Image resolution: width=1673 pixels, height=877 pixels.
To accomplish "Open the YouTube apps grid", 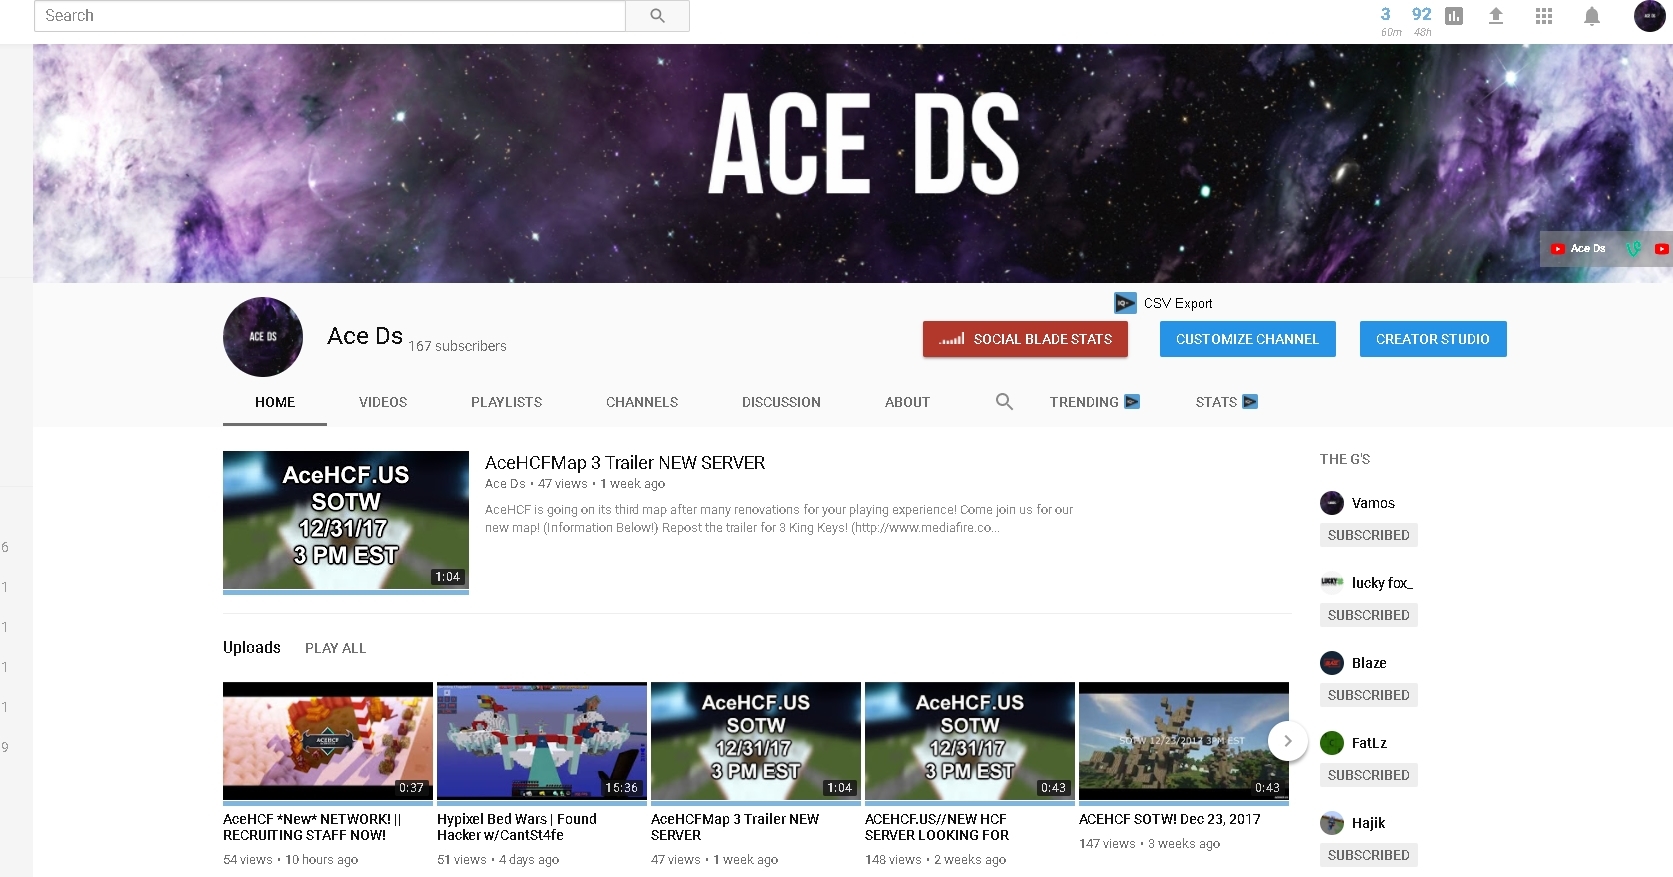I will pos(1544,16).
